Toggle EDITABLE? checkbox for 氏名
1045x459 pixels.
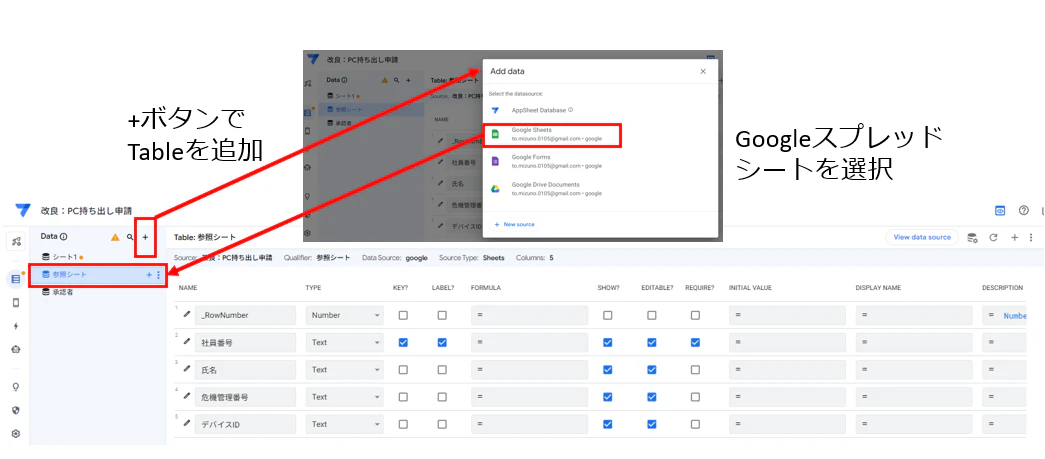651,370
